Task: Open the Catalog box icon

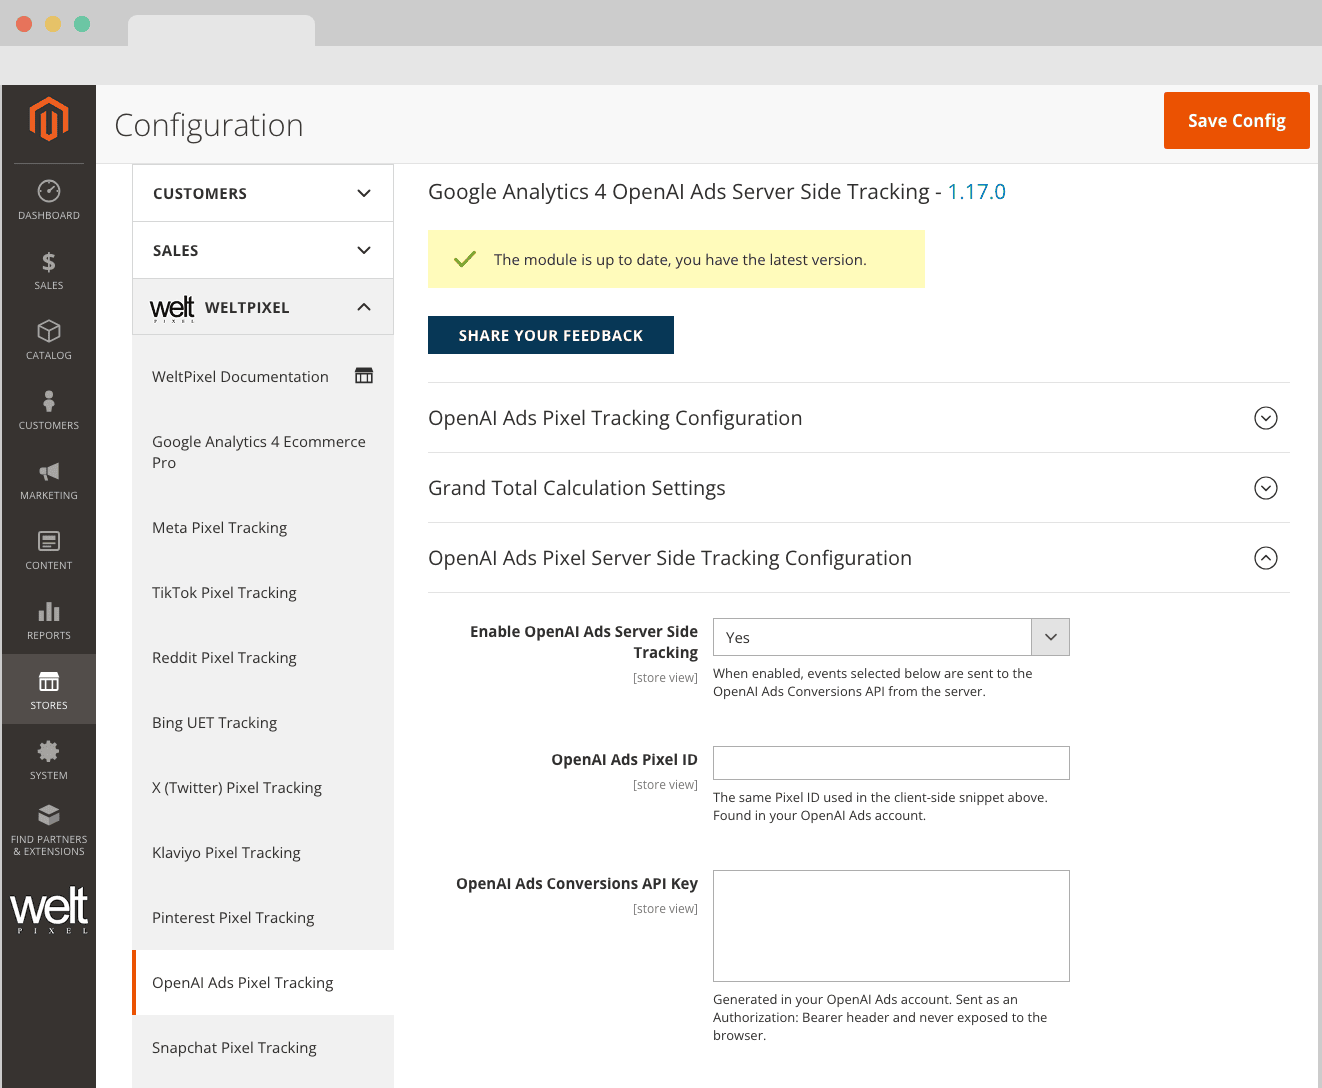Action: [49, 331]
